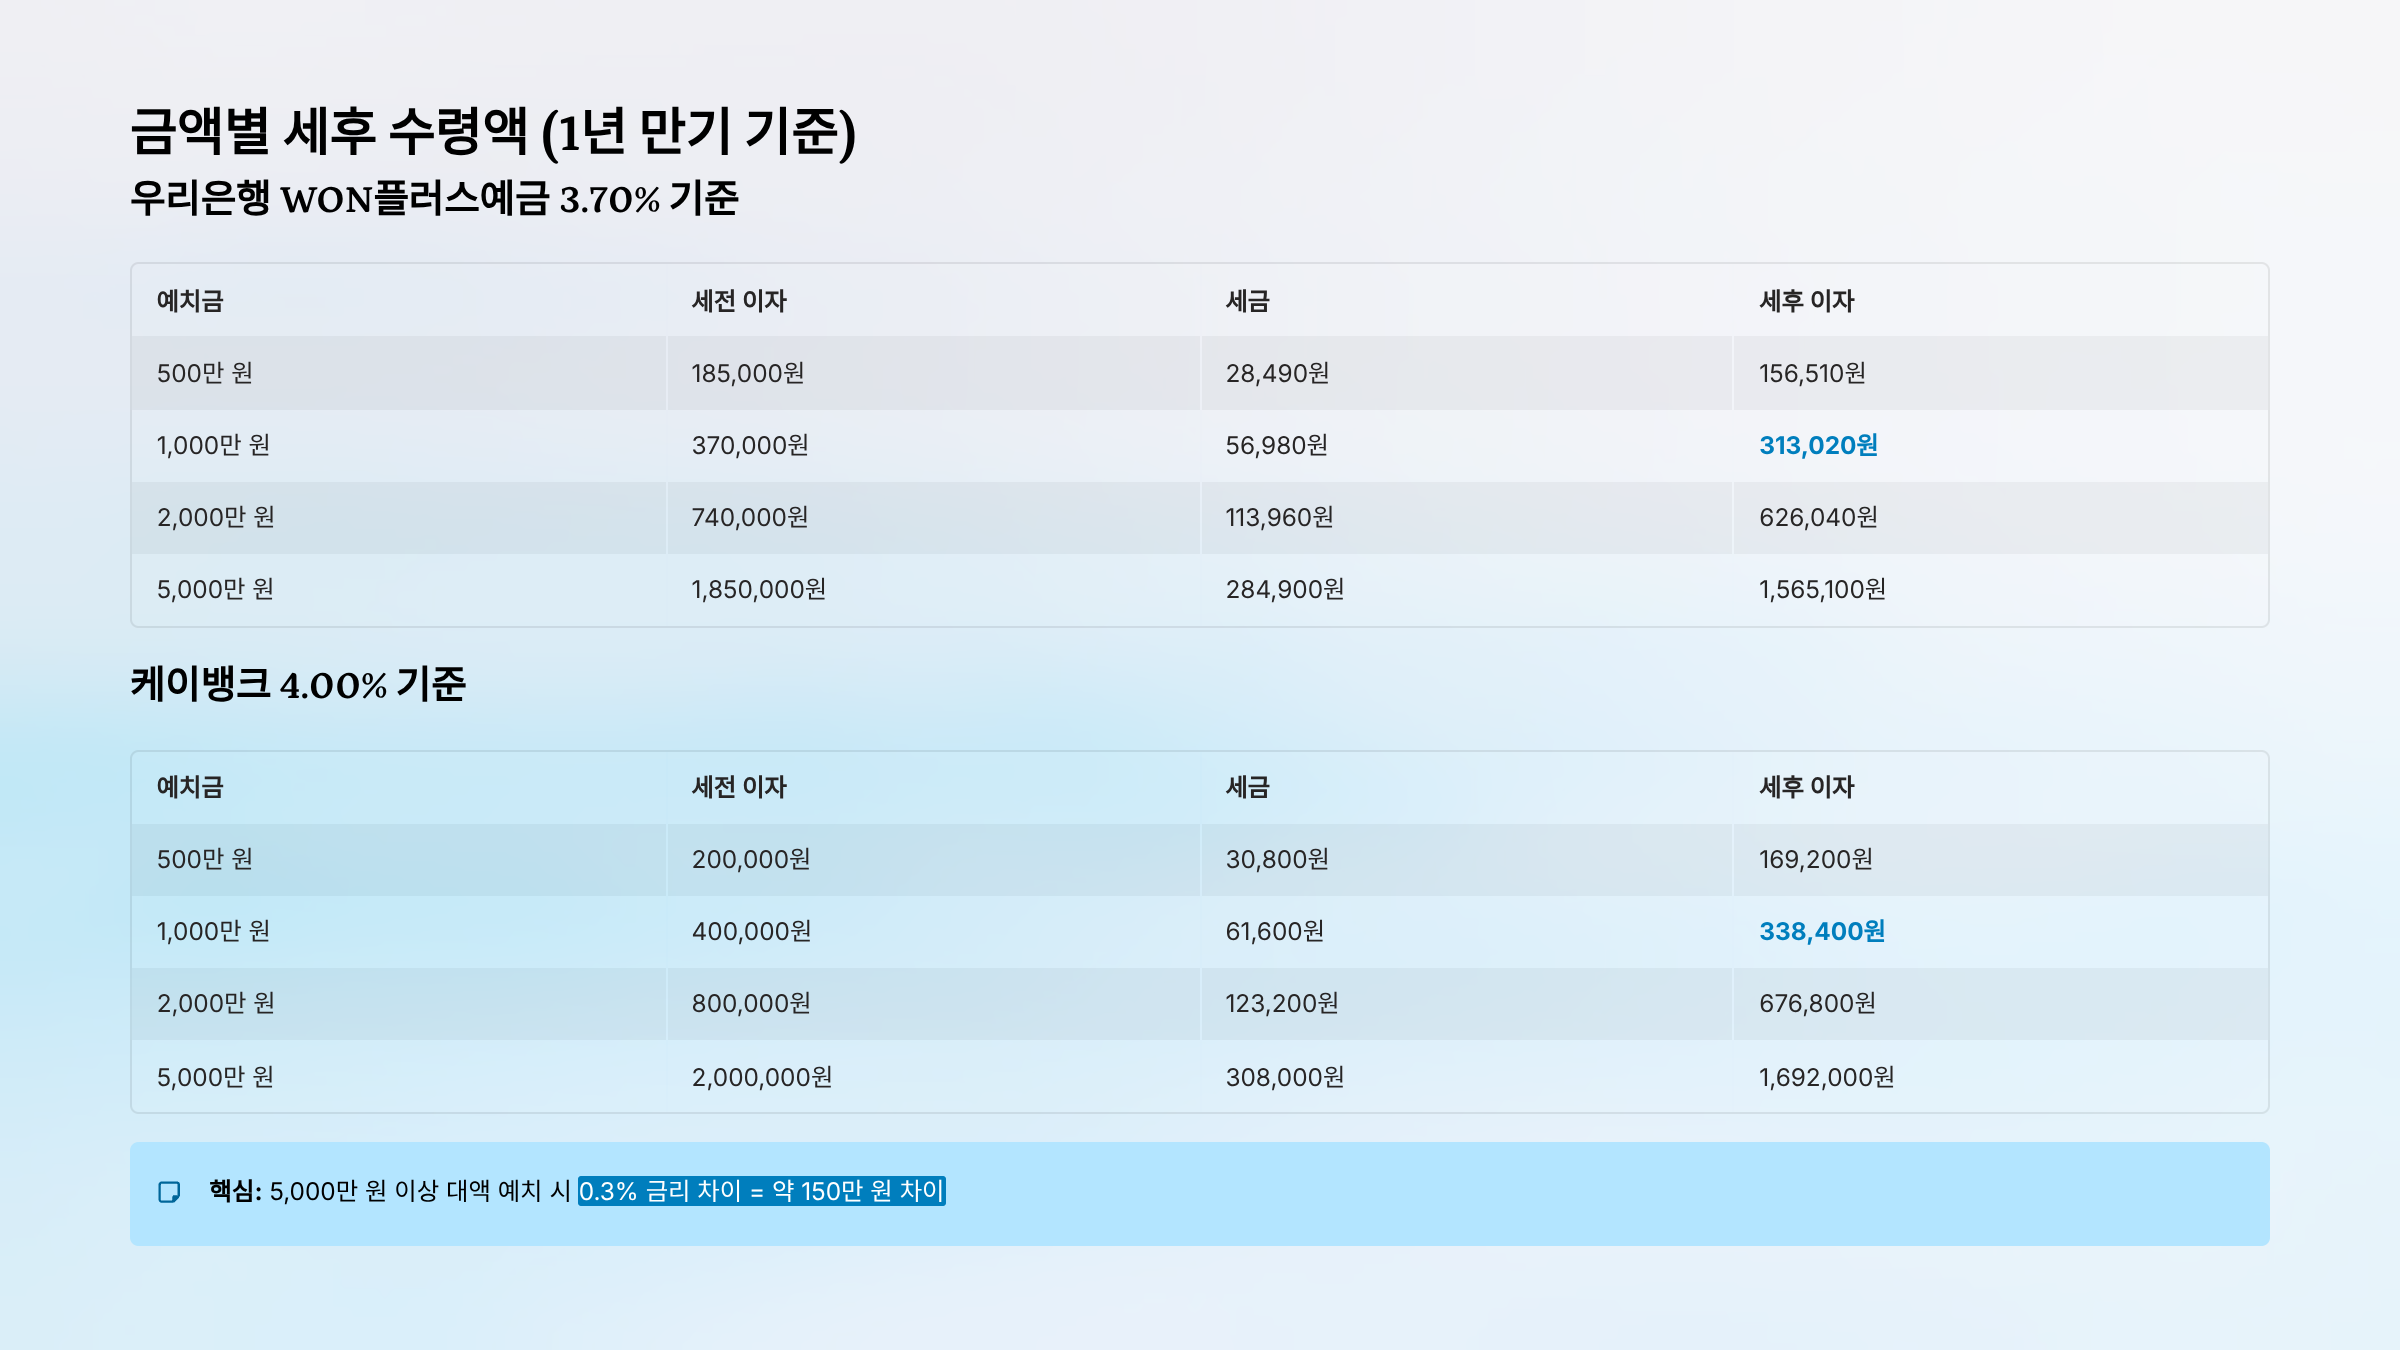Click the 676,800원 cell

coord(1817,1003)
